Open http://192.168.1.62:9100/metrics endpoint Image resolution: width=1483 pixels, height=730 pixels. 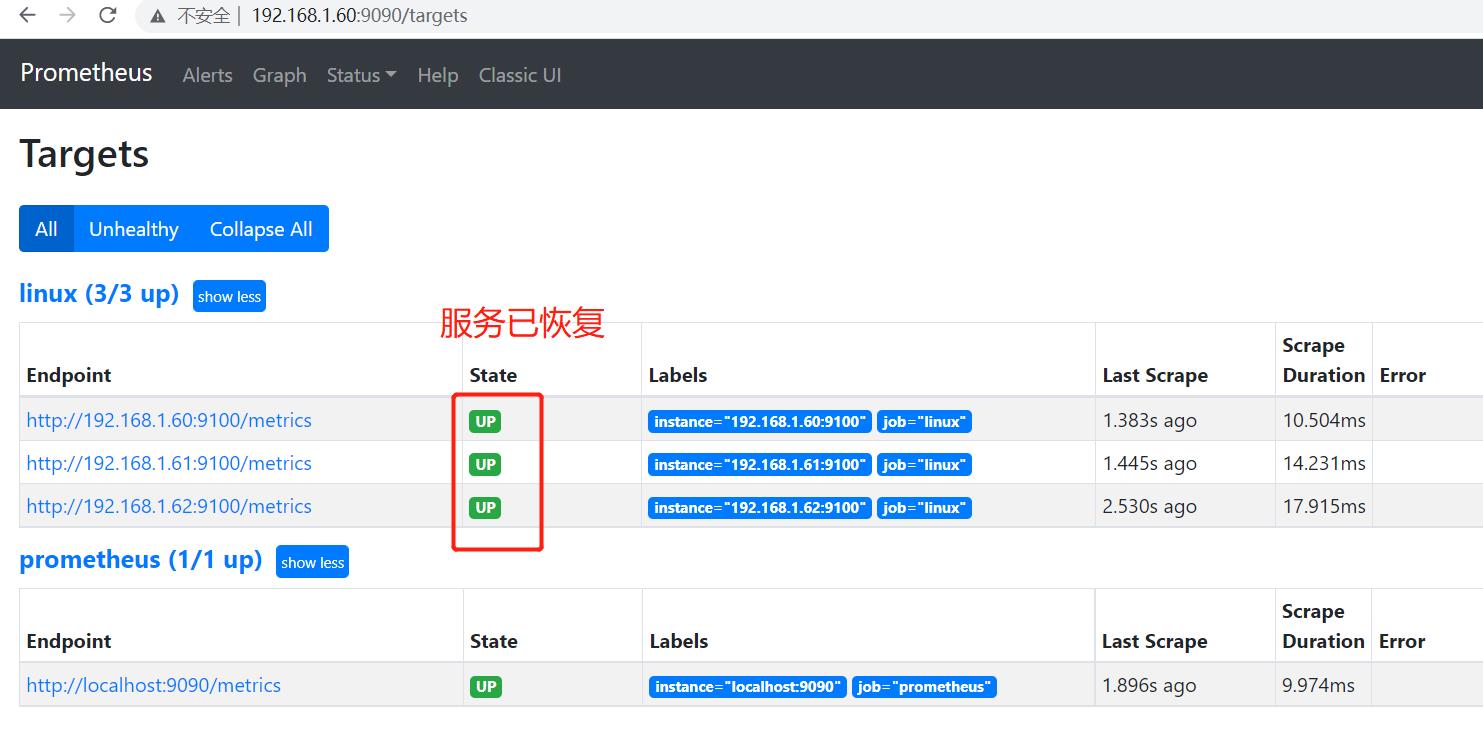[x=169, y=506]
